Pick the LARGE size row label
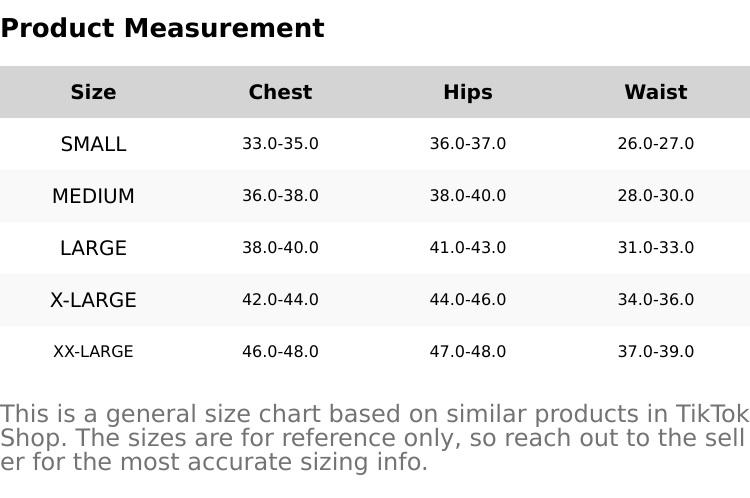The image size is (750, 498). [93, 248]
